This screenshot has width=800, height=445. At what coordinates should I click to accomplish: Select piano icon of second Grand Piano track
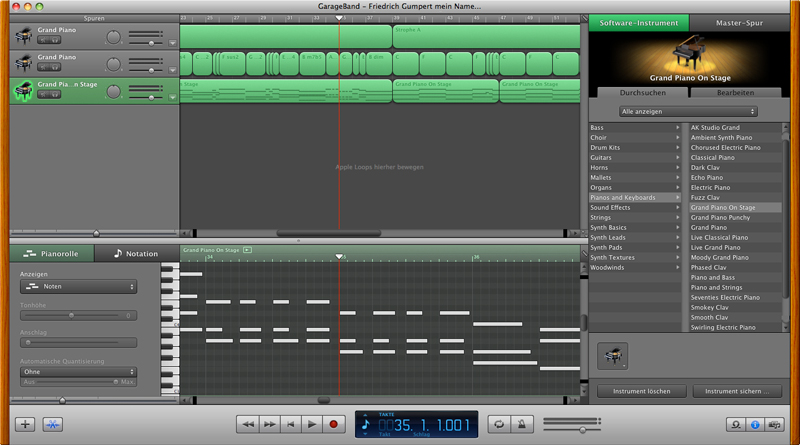click(23, 63)
